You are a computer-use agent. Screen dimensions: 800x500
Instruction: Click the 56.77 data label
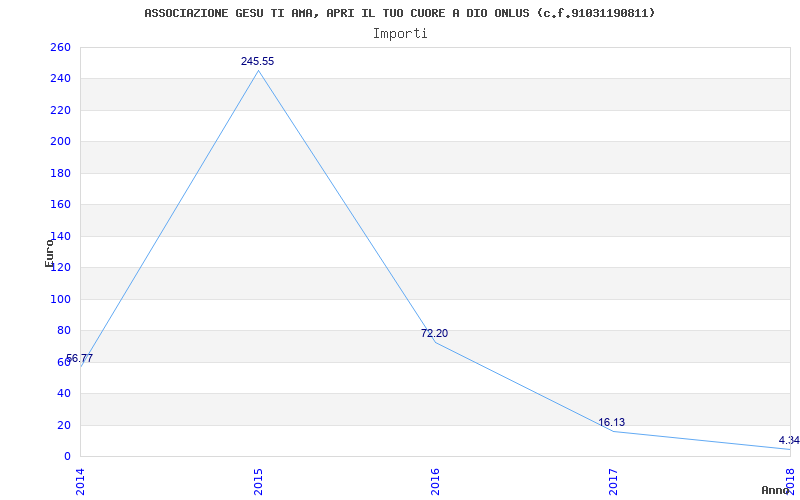pyautogui.click(x=80, y=358)
